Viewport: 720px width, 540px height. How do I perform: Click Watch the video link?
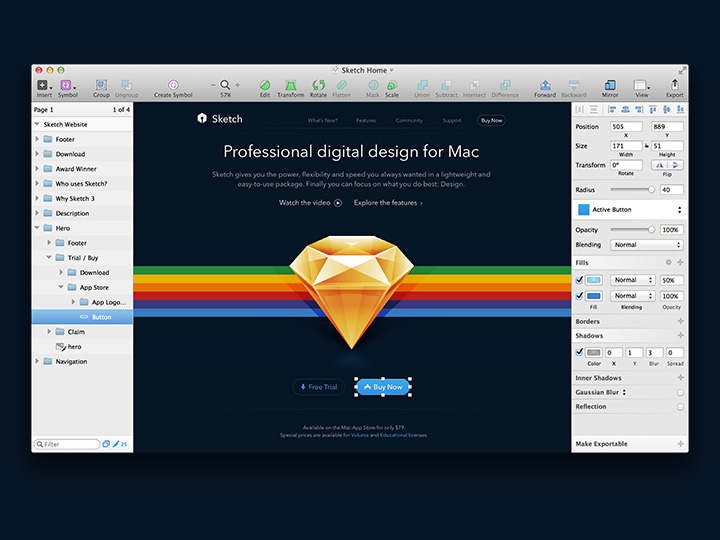310,203
